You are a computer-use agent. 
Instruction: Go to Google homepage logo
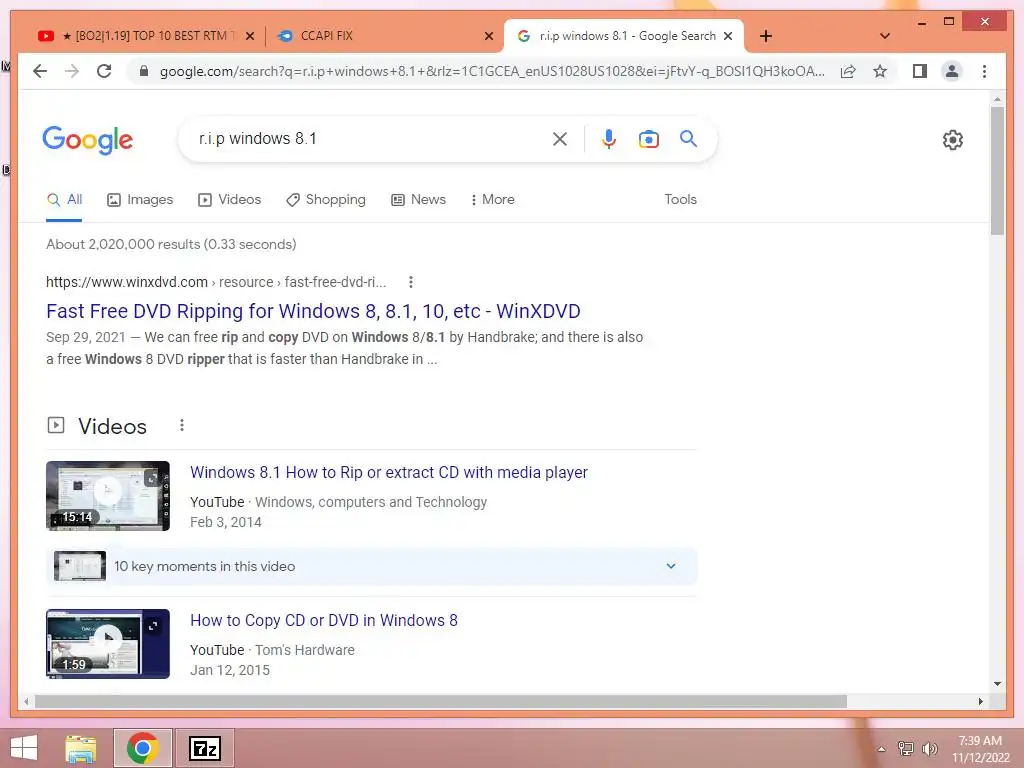click(88, 140)
